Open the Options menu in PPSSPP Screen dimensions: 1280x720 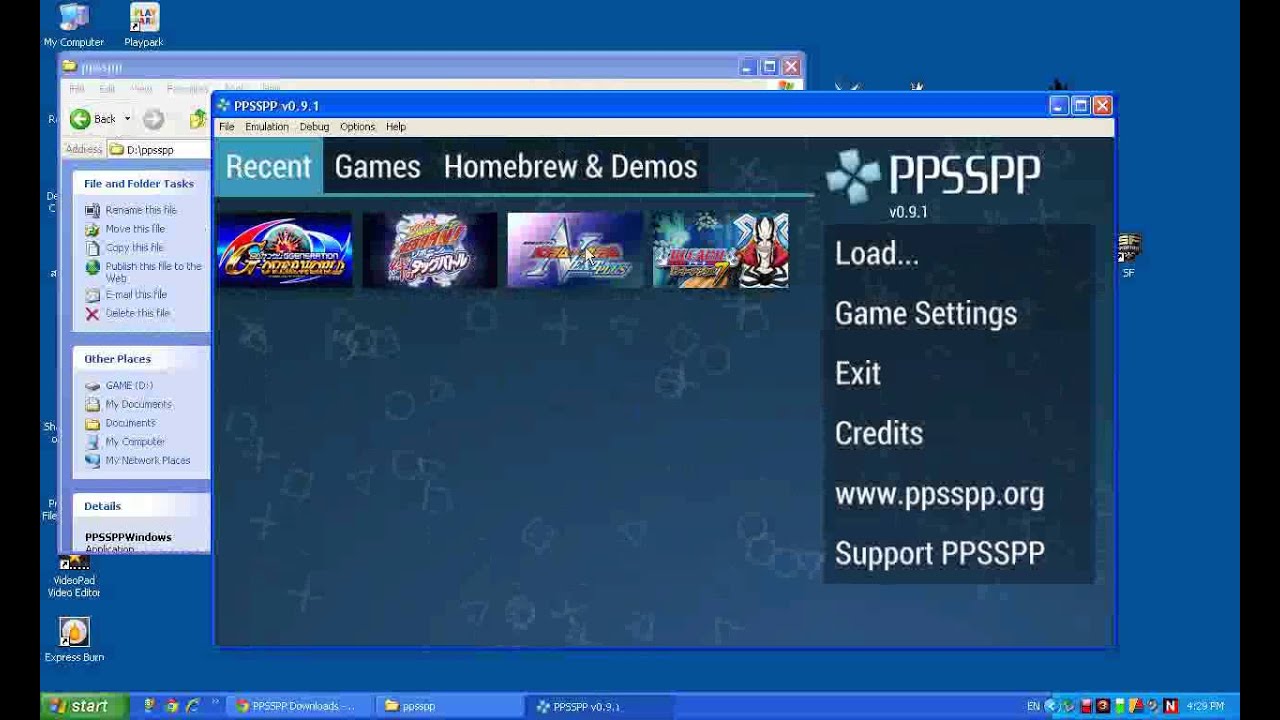[357, 127]
